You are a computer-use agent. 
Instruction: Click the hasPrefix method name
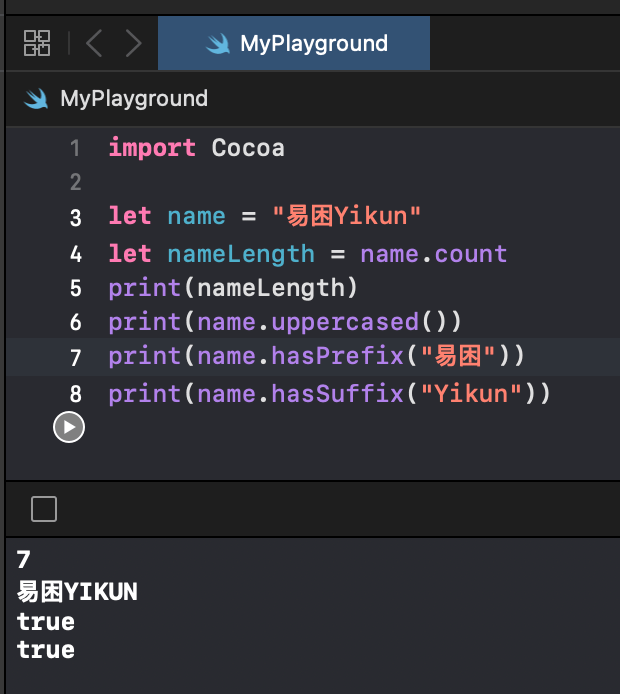337,356
